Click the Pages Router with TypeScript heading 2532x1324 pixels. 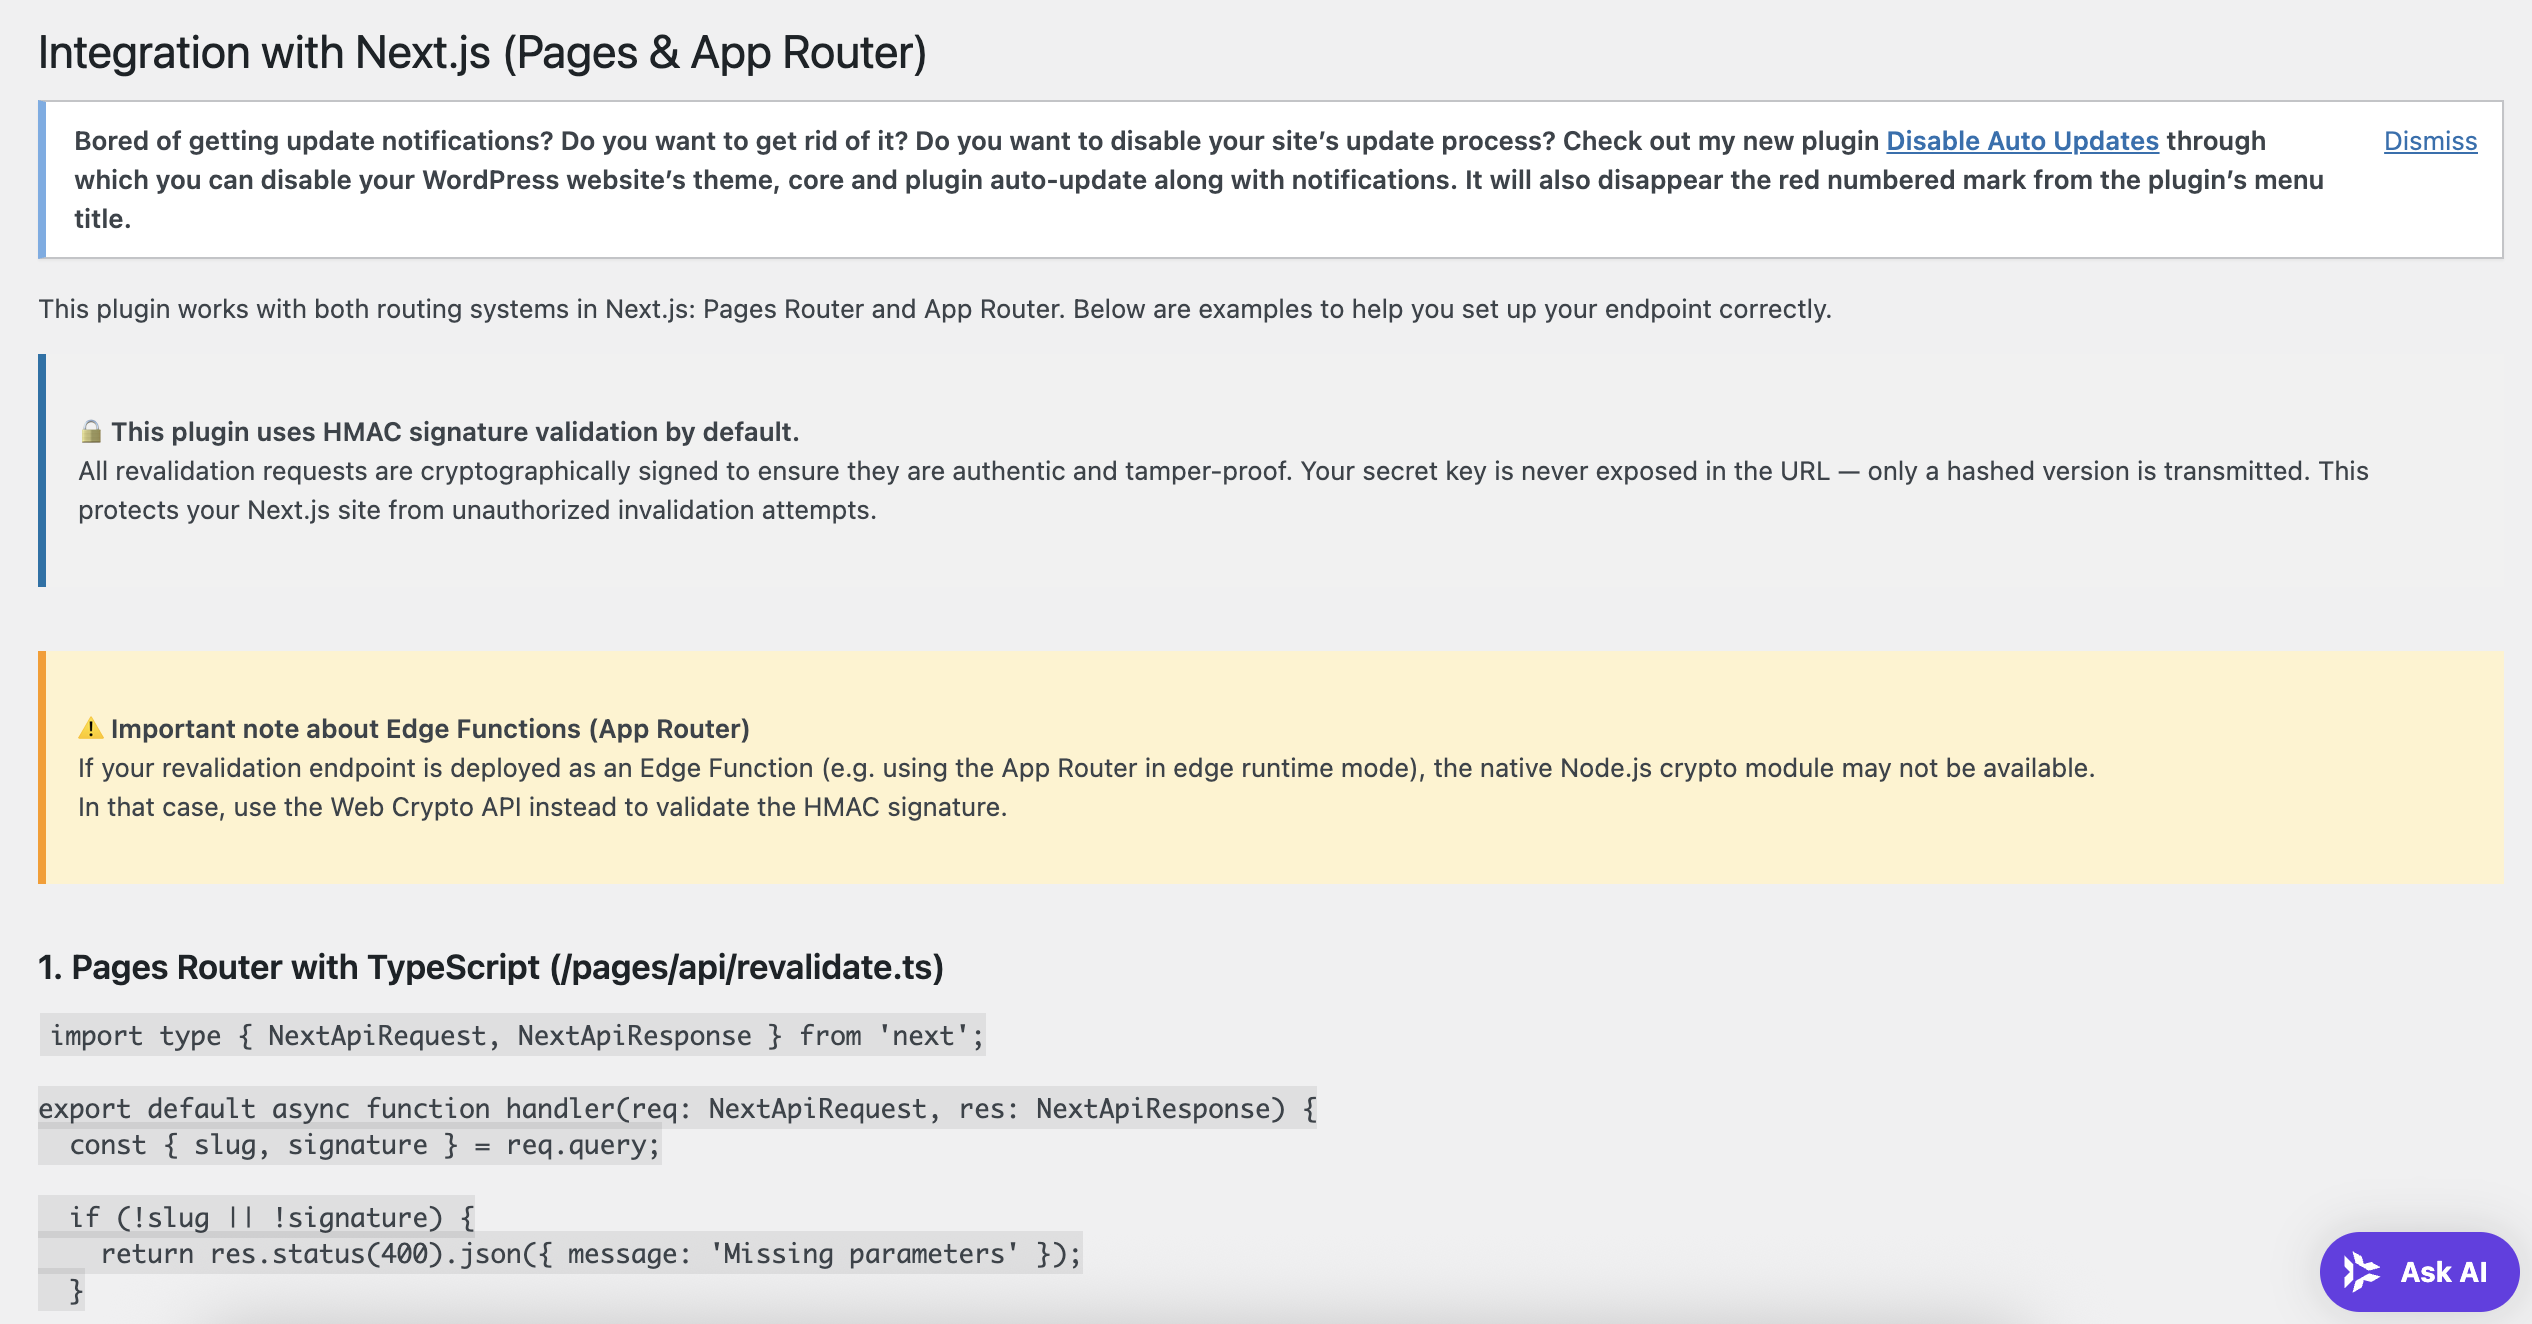[x=491, y=967]
